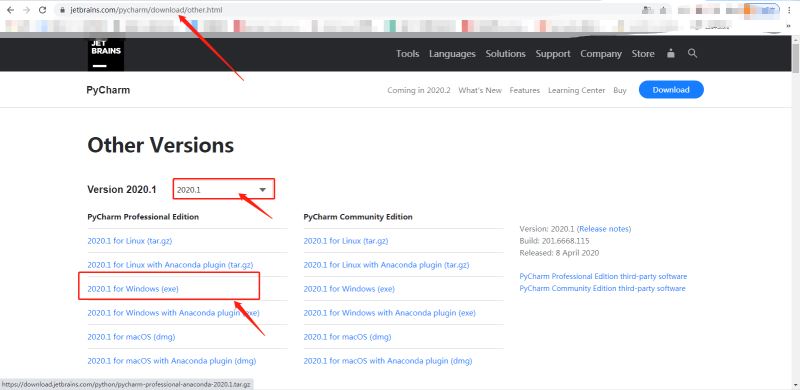The image size is (800, 390).
Task: Click the PyCharm Professional Edition heading
Action: click(143, 217)
